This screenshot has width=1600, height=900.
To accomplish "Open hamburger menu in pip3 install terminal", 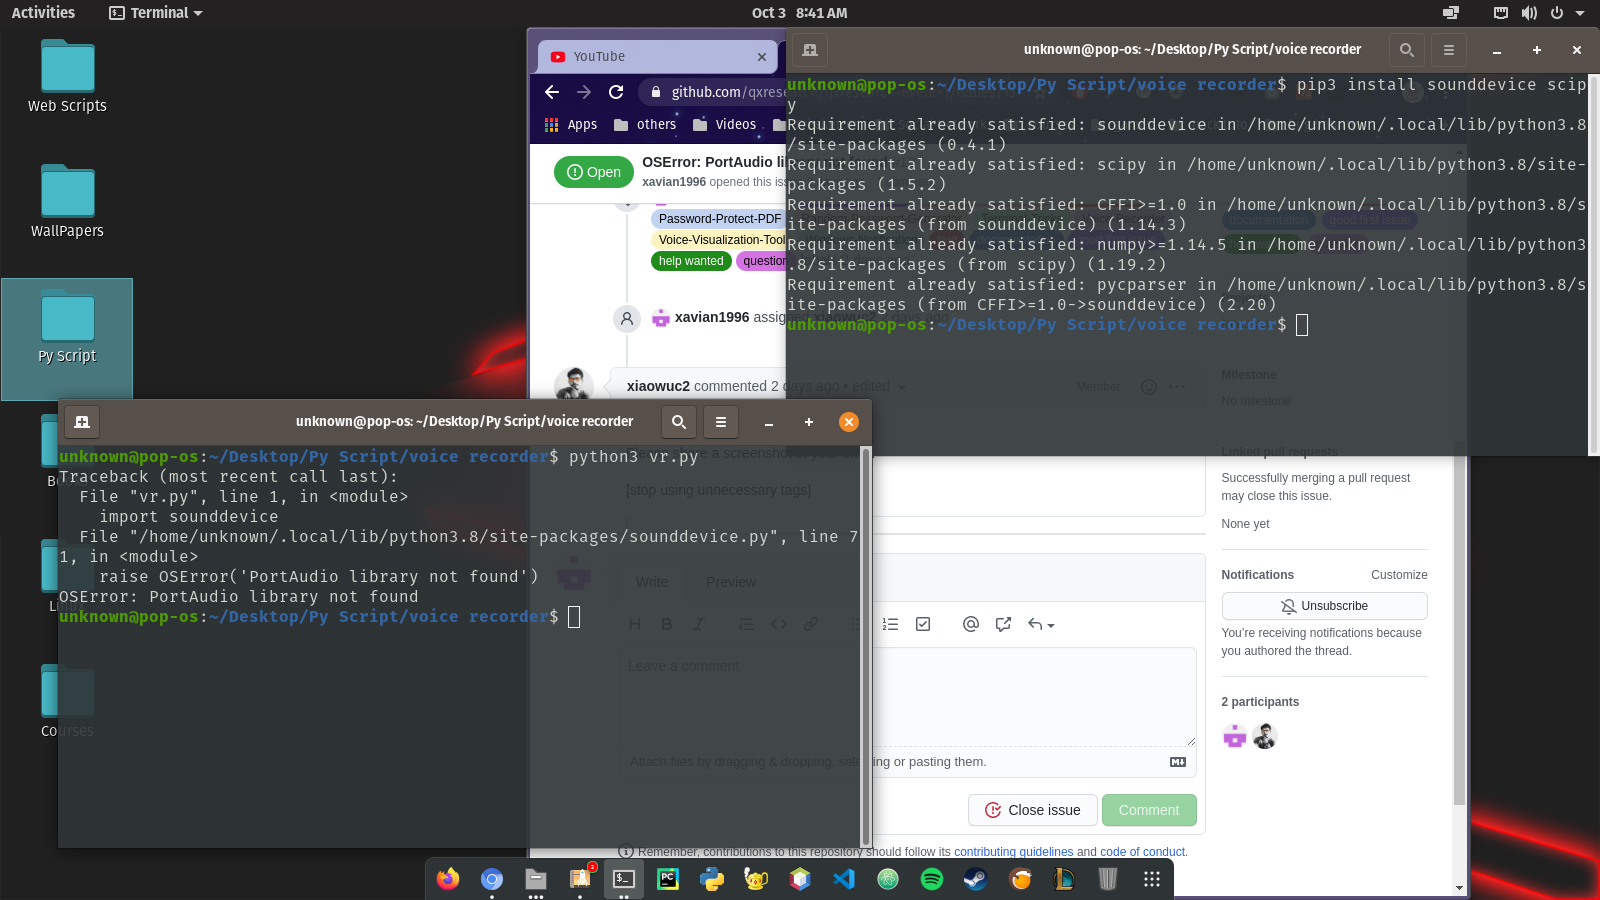I will click(1449, 50).
